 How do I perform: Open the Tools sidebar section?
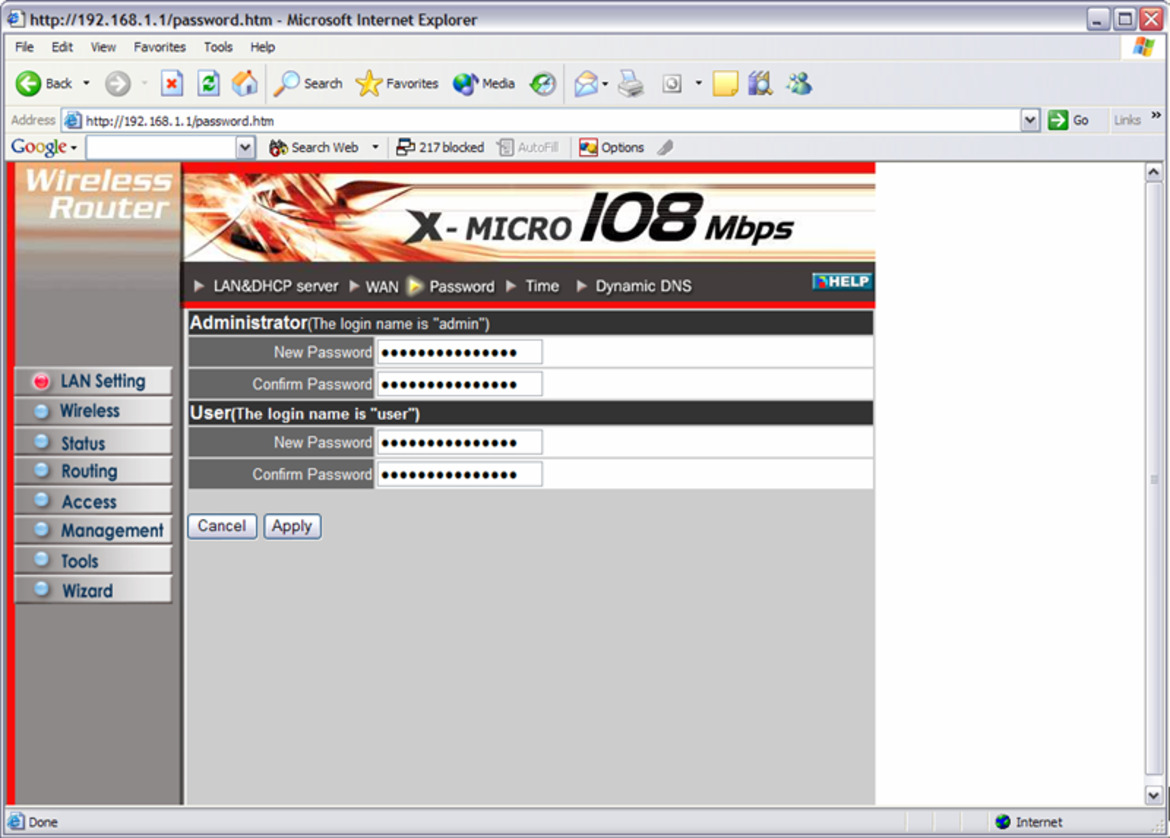pos(93,560)
